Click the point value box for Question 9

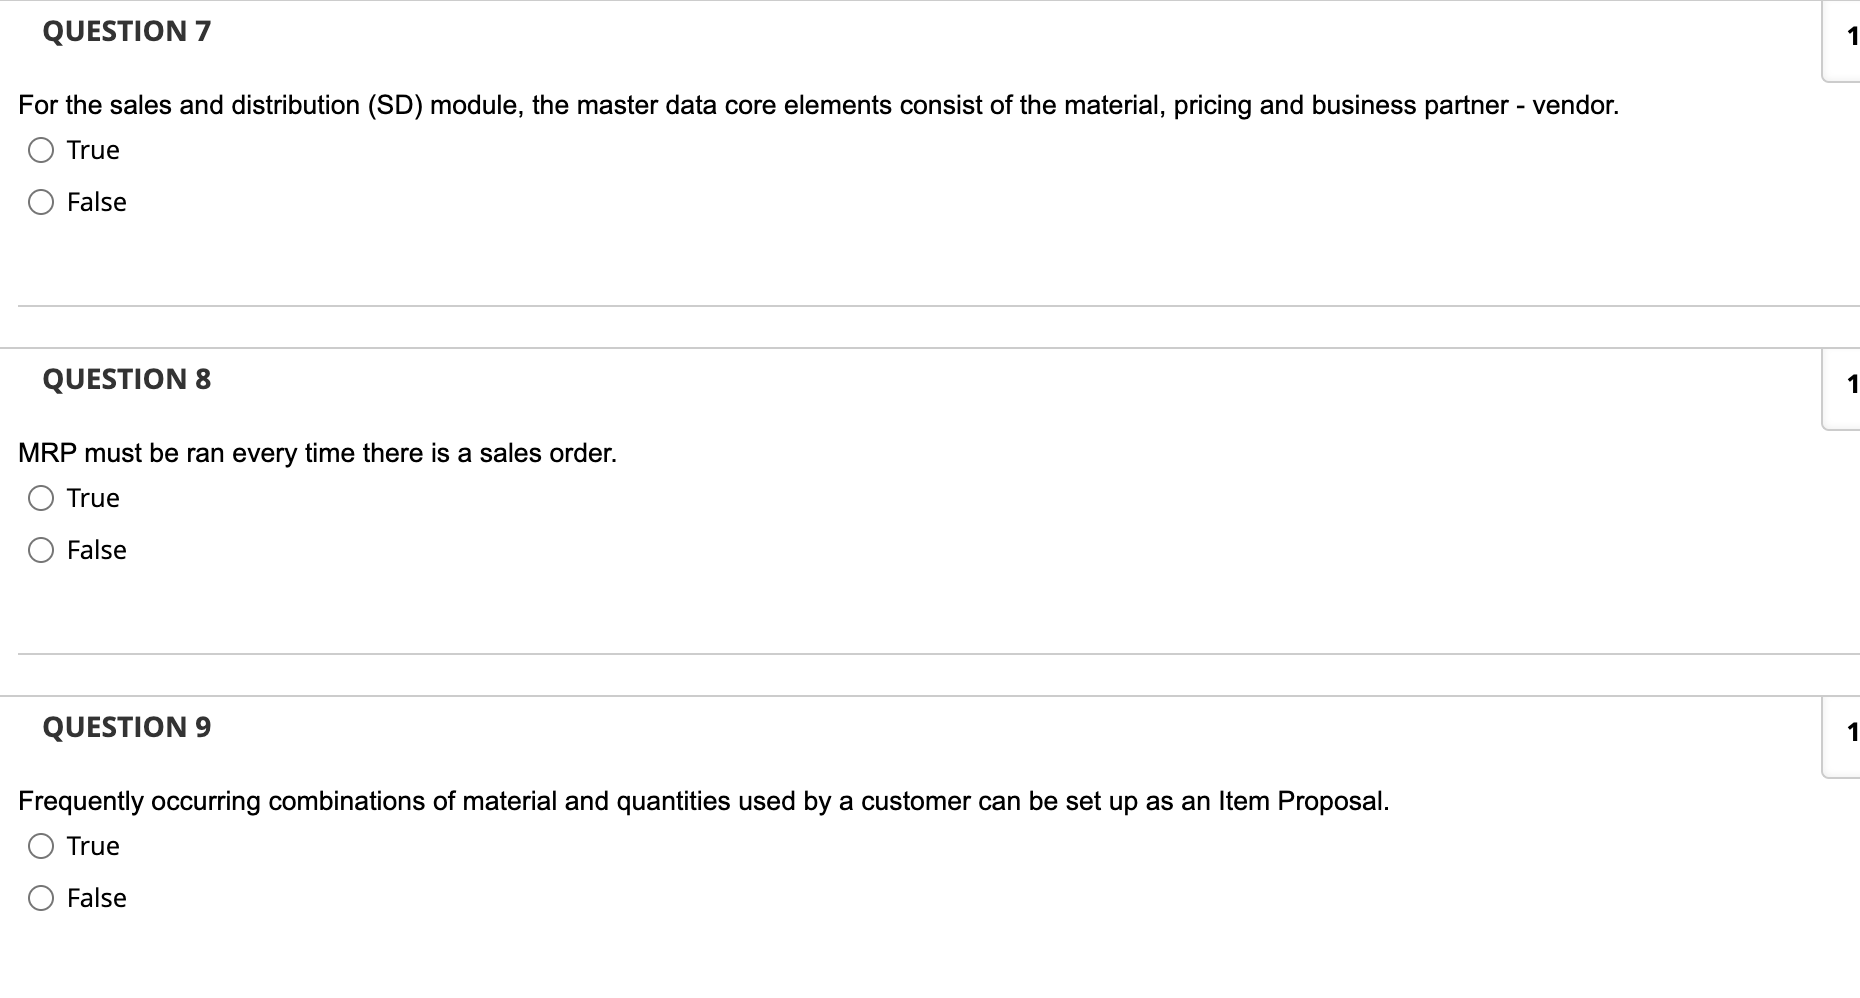pos(1844,734)
